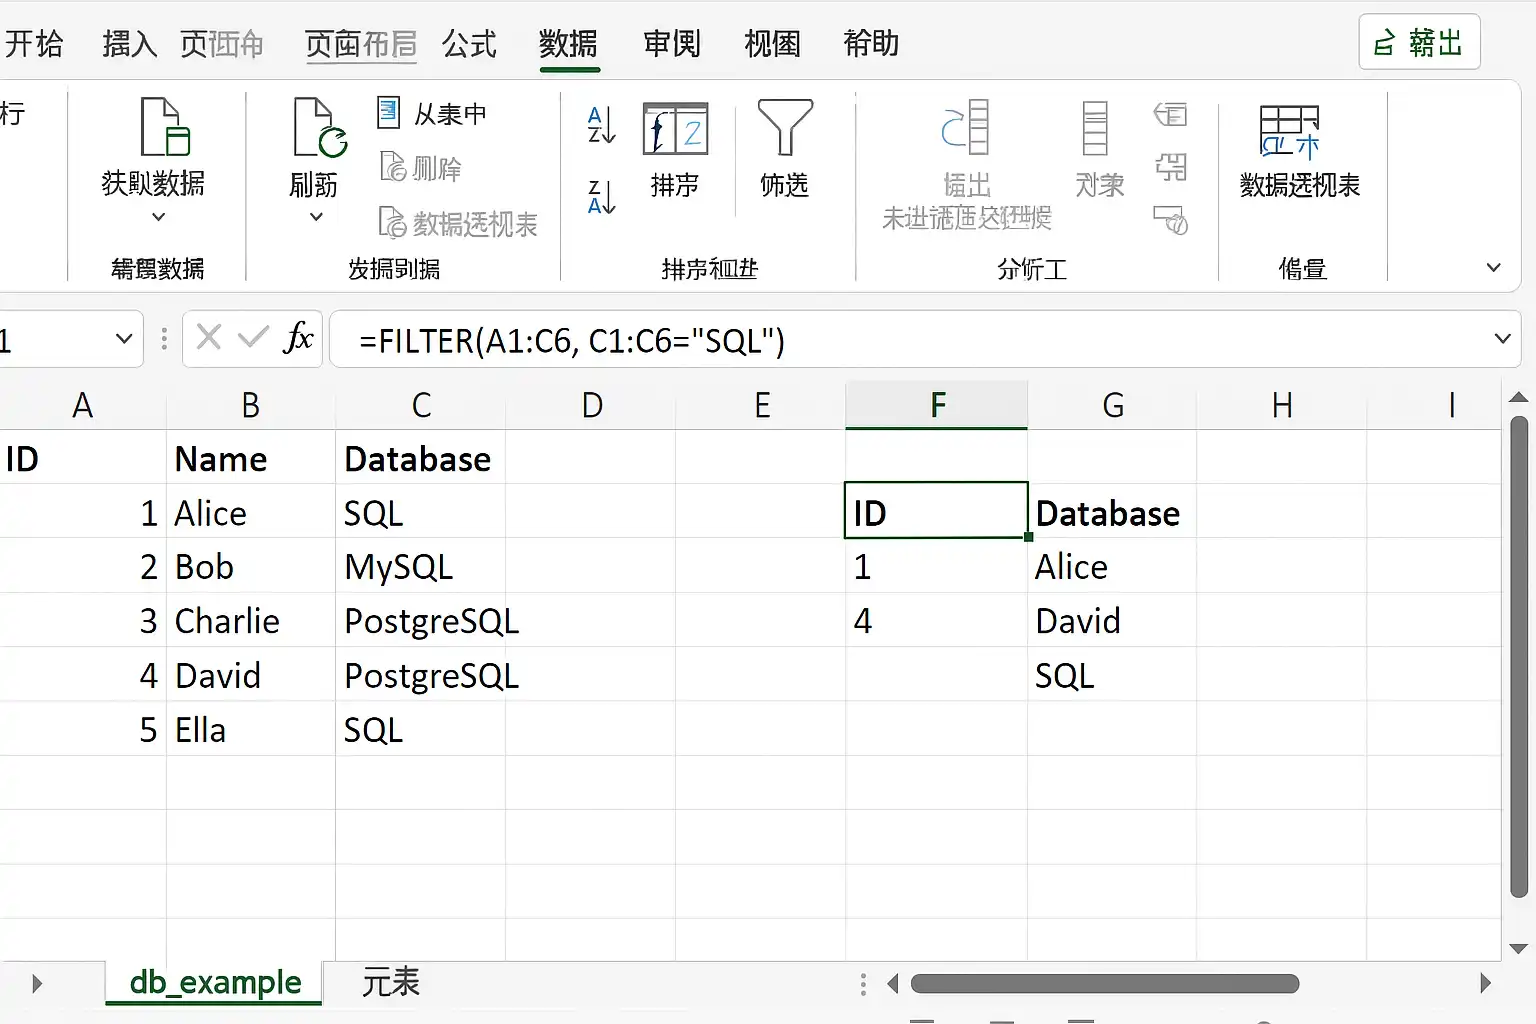Expand the Name Box dropdown
Image resolution: width=1536 pixels, height=1024 pixels.
[x=124, y=339]
